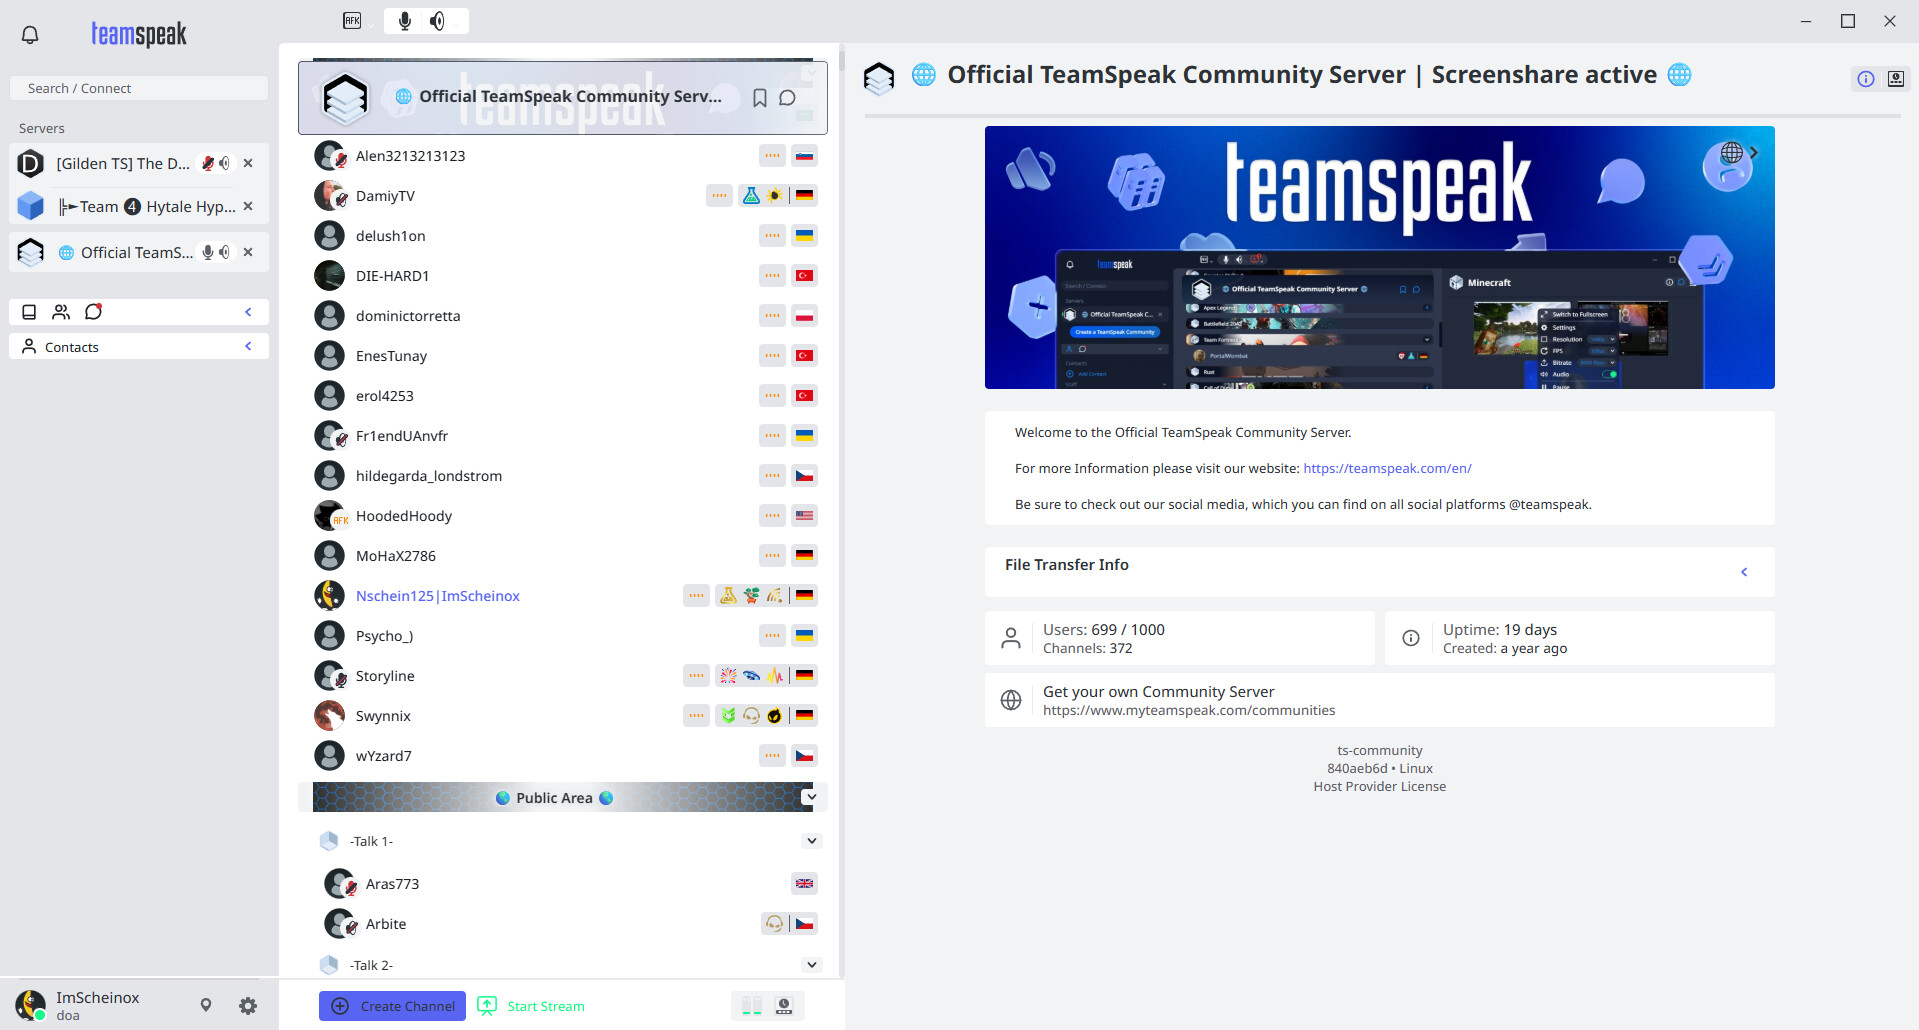Image resolution: width=1919 pixels, height=1030 pixels.
Task: Bookmark the Official TeamSpeak Community Server
Action: tap(760, 97)
